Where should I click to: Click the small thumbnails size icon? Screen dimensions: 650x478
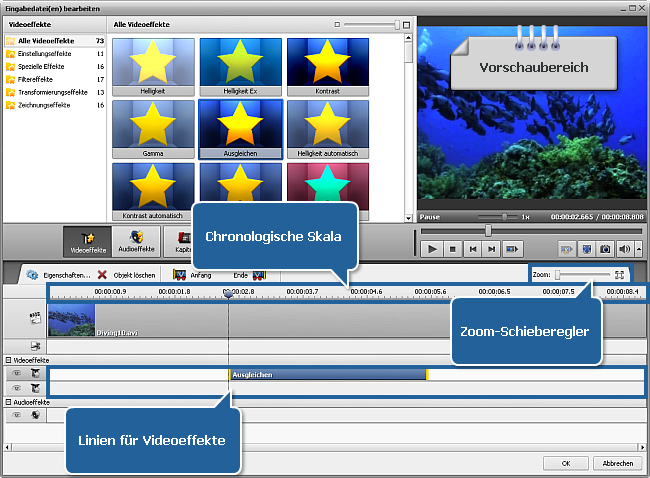[x=337, y=25]
